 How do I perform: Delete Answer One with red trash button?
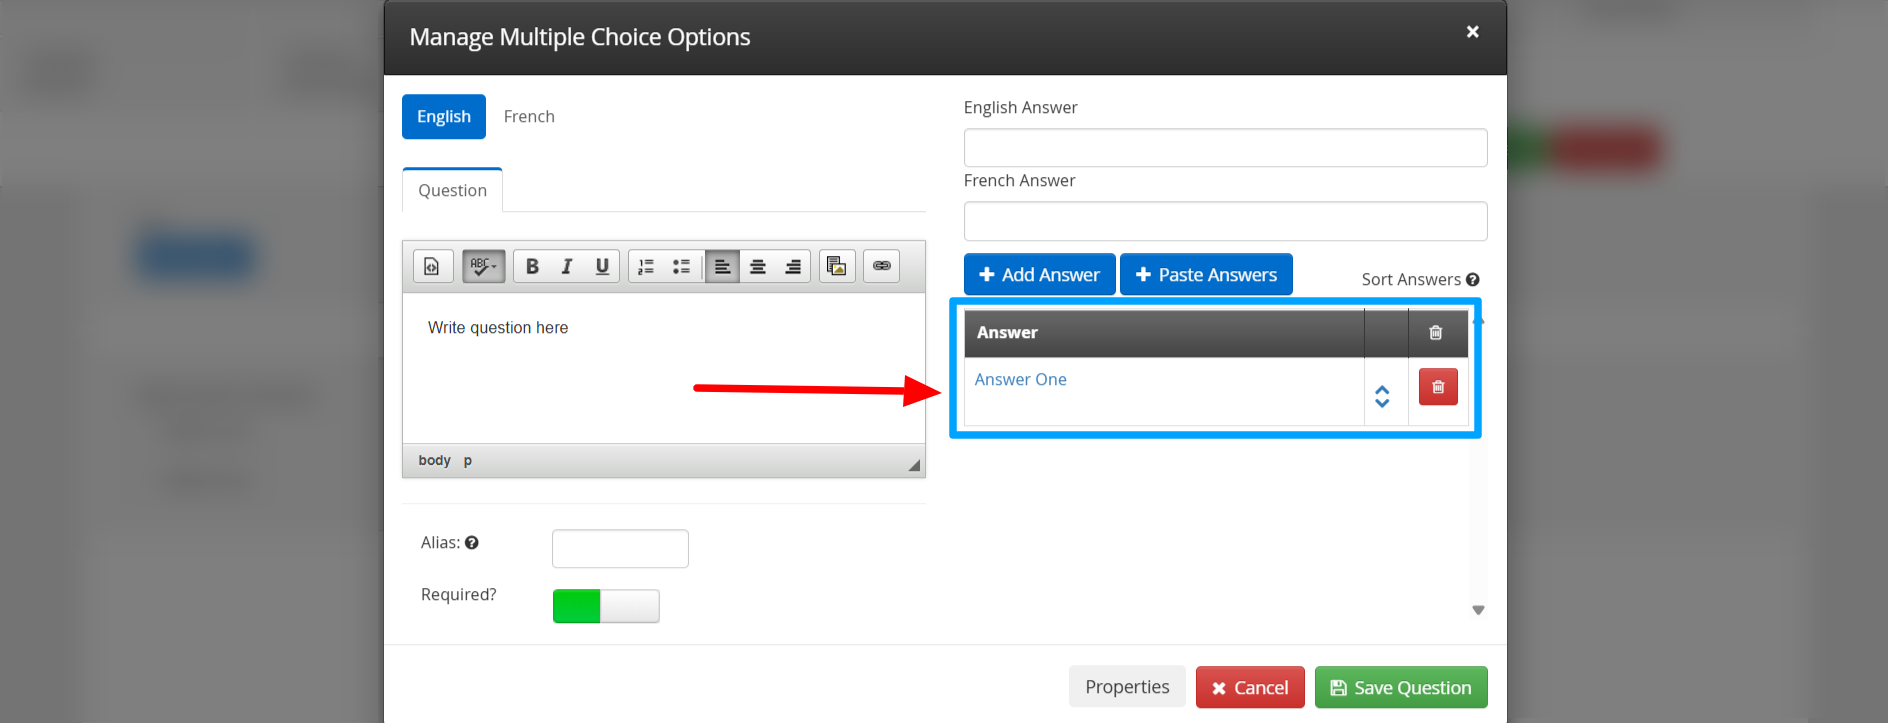click(1437, 387)
